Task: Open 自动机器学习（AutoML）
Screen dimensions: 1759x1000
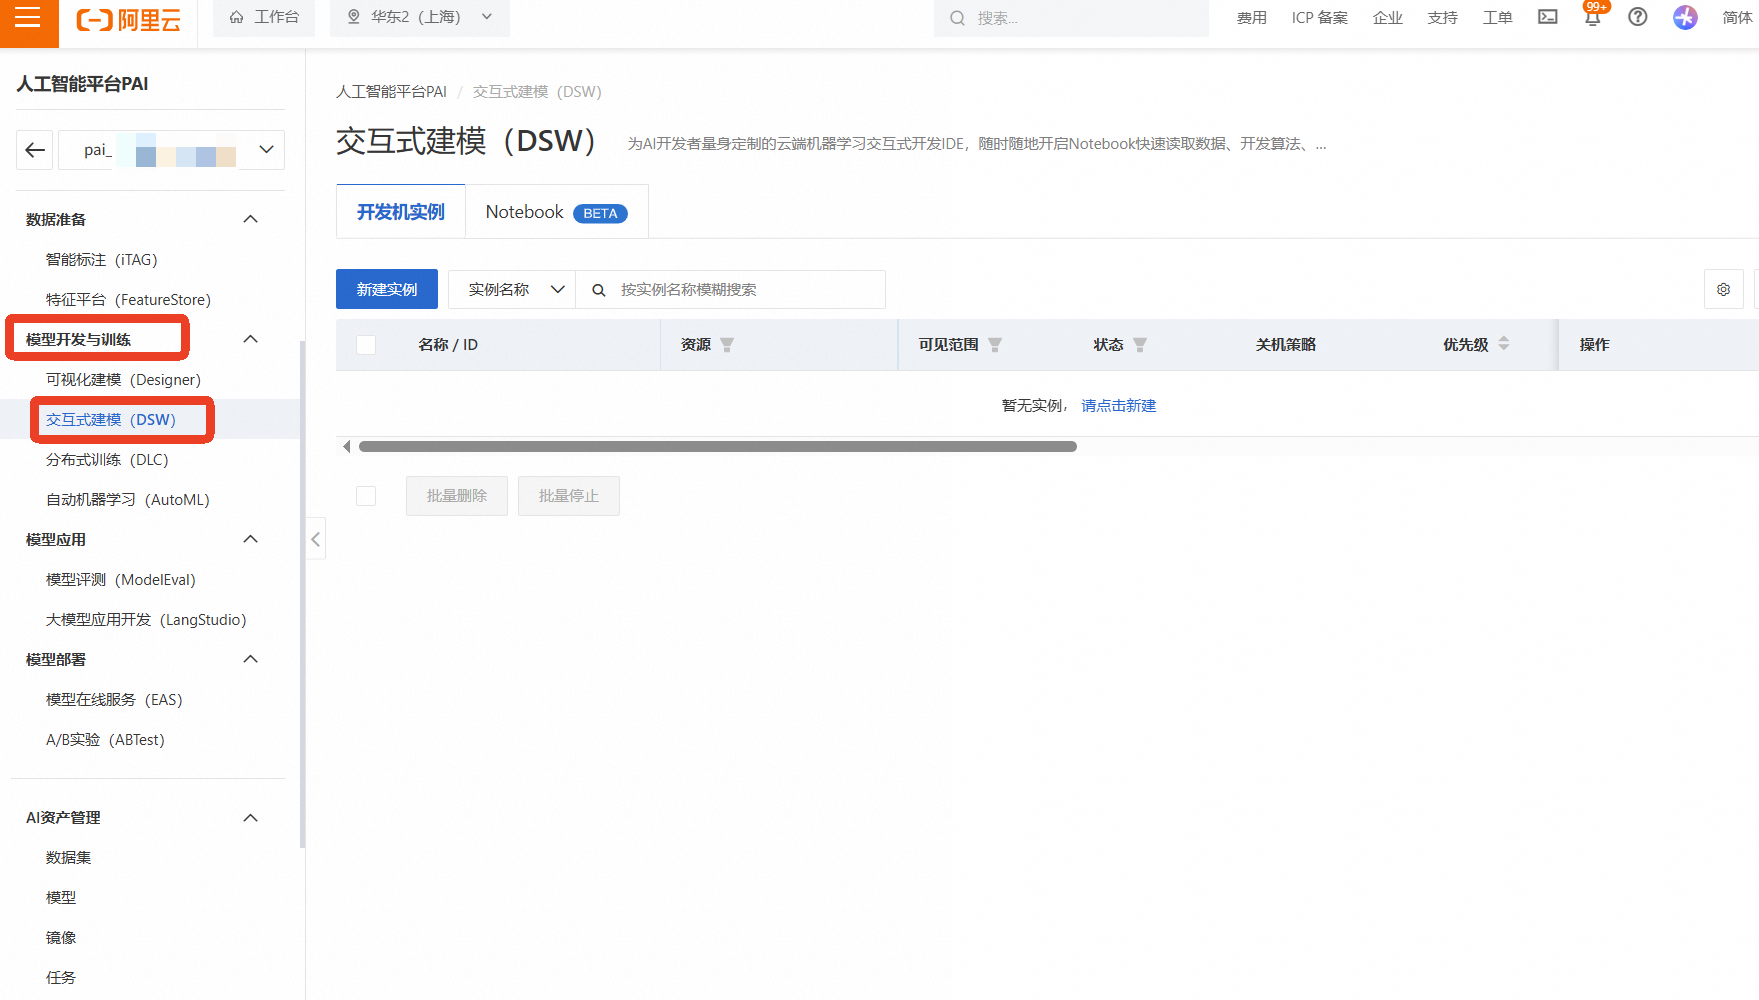Action: pos(128,500)
